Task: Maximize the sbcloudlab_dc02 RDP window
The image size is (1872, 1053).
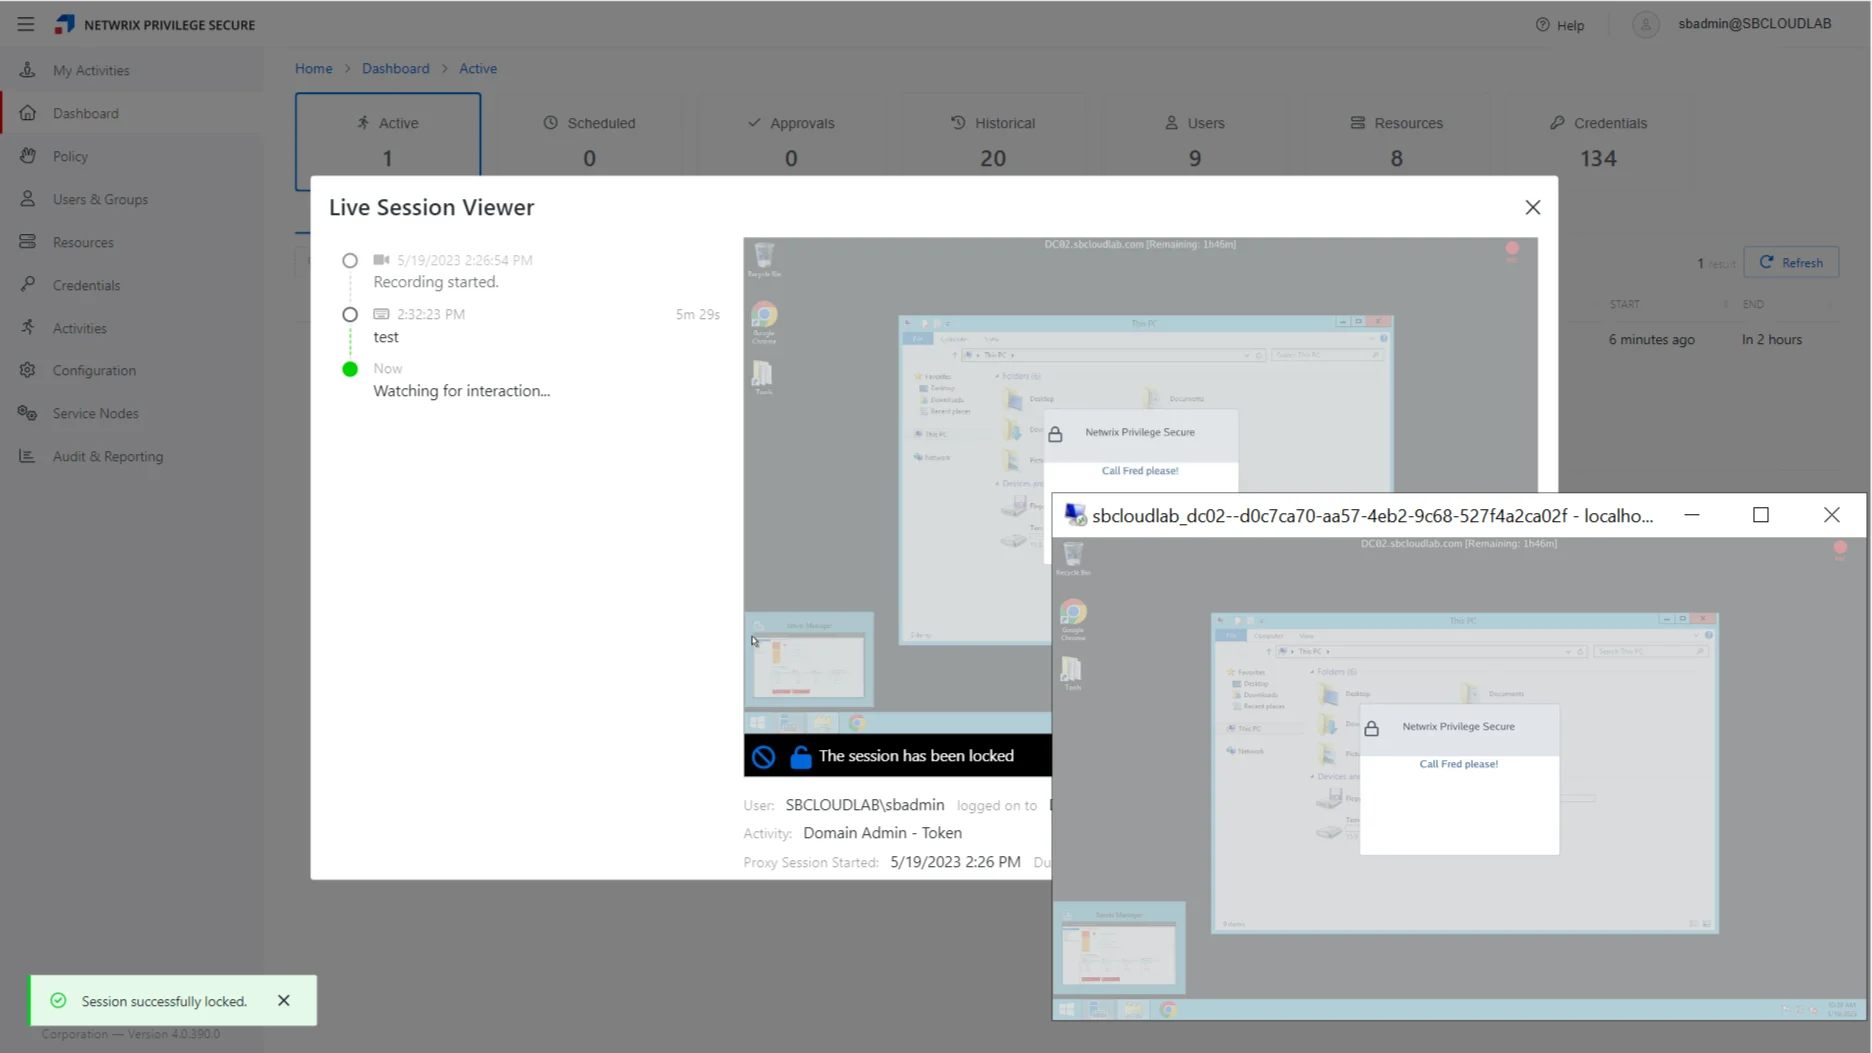Action: tap(1761, 515)
